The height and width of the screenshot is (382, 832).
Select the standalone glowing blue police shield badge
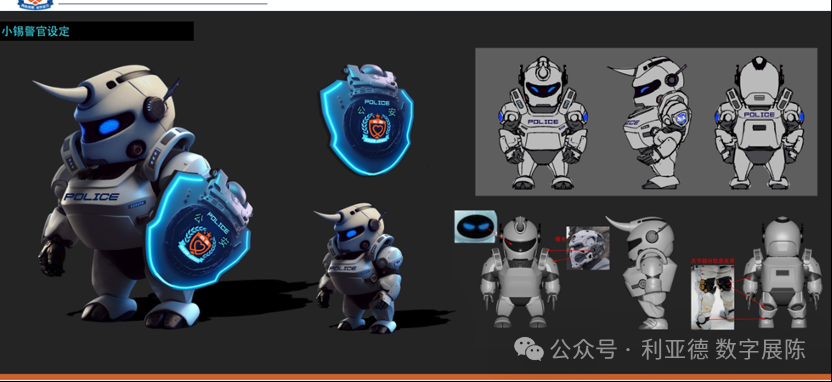point(367,119)
